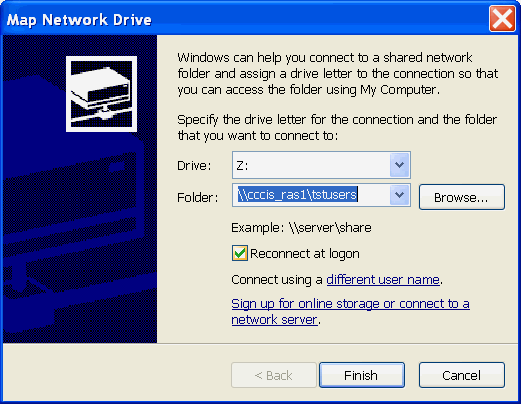Cancel the drive mapping
521x404 pixels.
462,375
